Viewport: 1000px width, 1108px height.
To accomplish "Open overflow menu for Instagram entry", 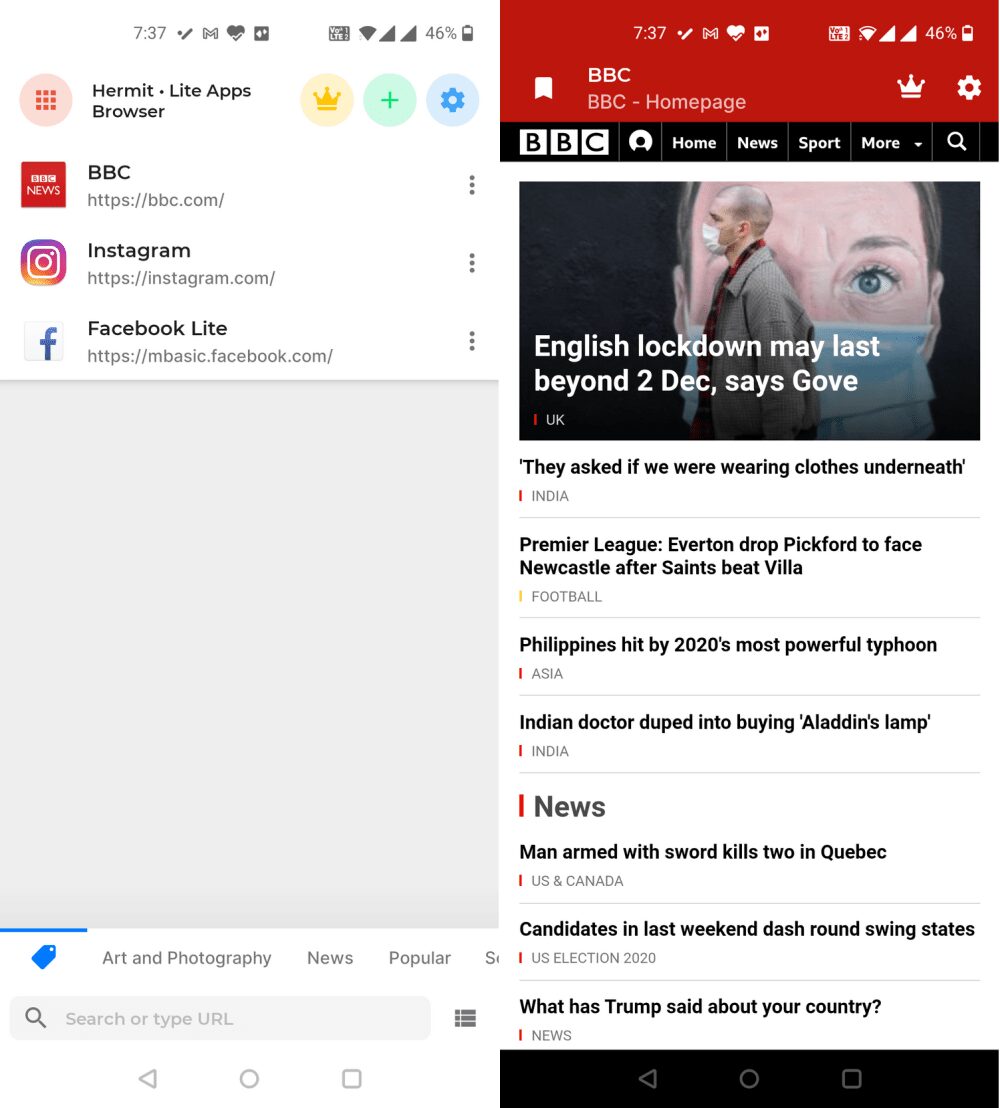I will 472,263.
